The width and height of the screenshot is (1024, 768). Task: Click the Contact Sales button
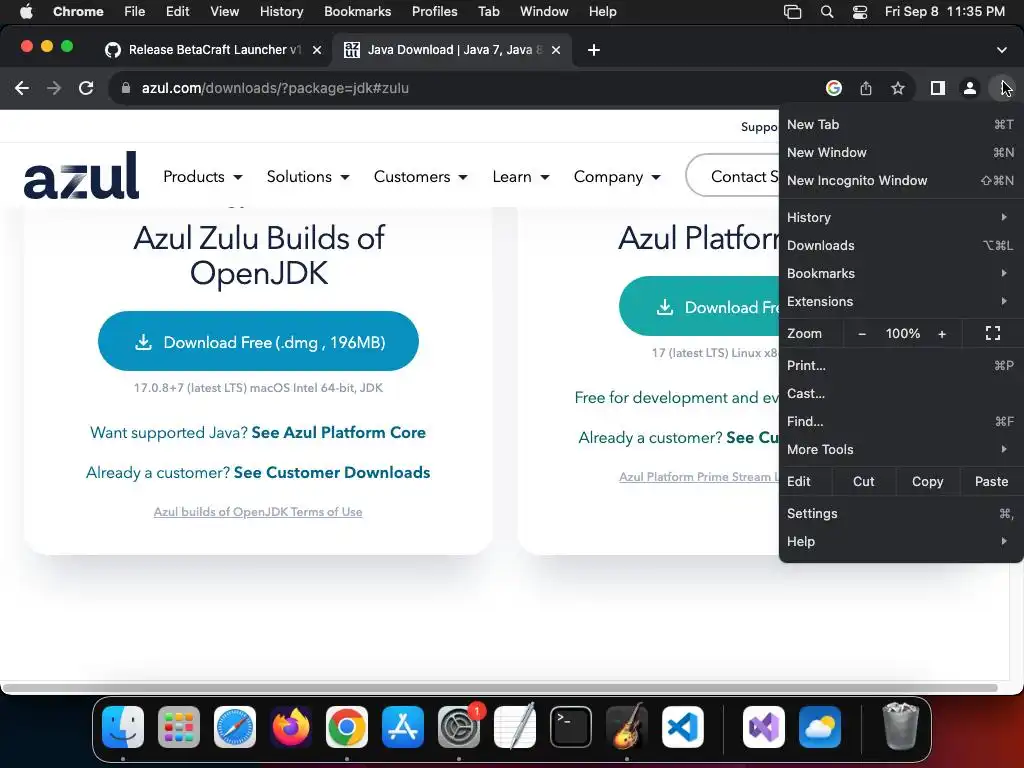point(732,176)
